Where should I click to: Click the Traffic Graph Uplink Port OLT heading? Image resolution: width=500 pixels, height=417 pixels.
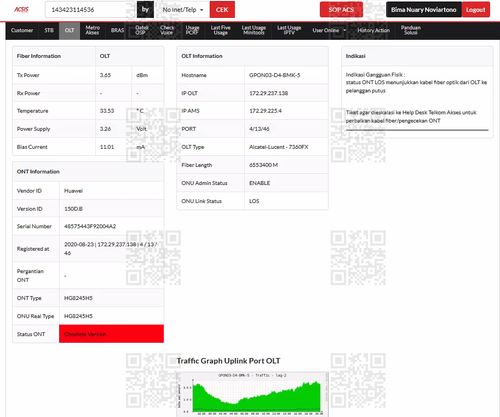coord(228,361)
